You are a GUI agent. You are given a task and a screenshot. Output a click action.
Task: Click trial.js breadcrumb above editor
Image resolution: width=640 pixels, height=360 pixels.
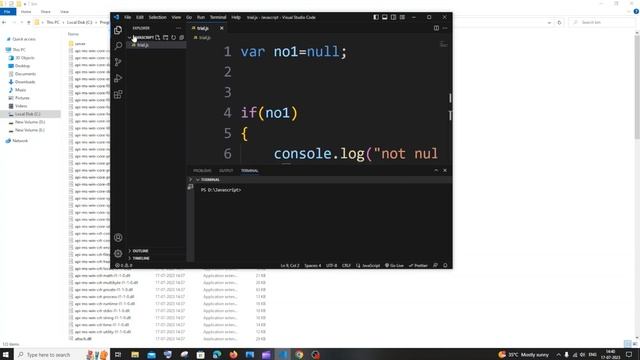(202, 38)
